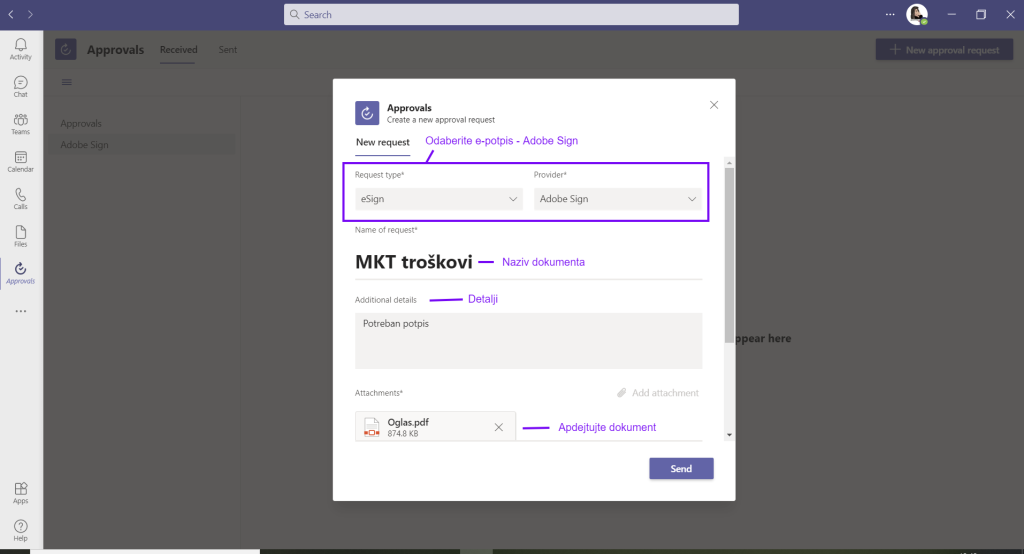Open the Chat icon in sidebar

click(20, 86)
